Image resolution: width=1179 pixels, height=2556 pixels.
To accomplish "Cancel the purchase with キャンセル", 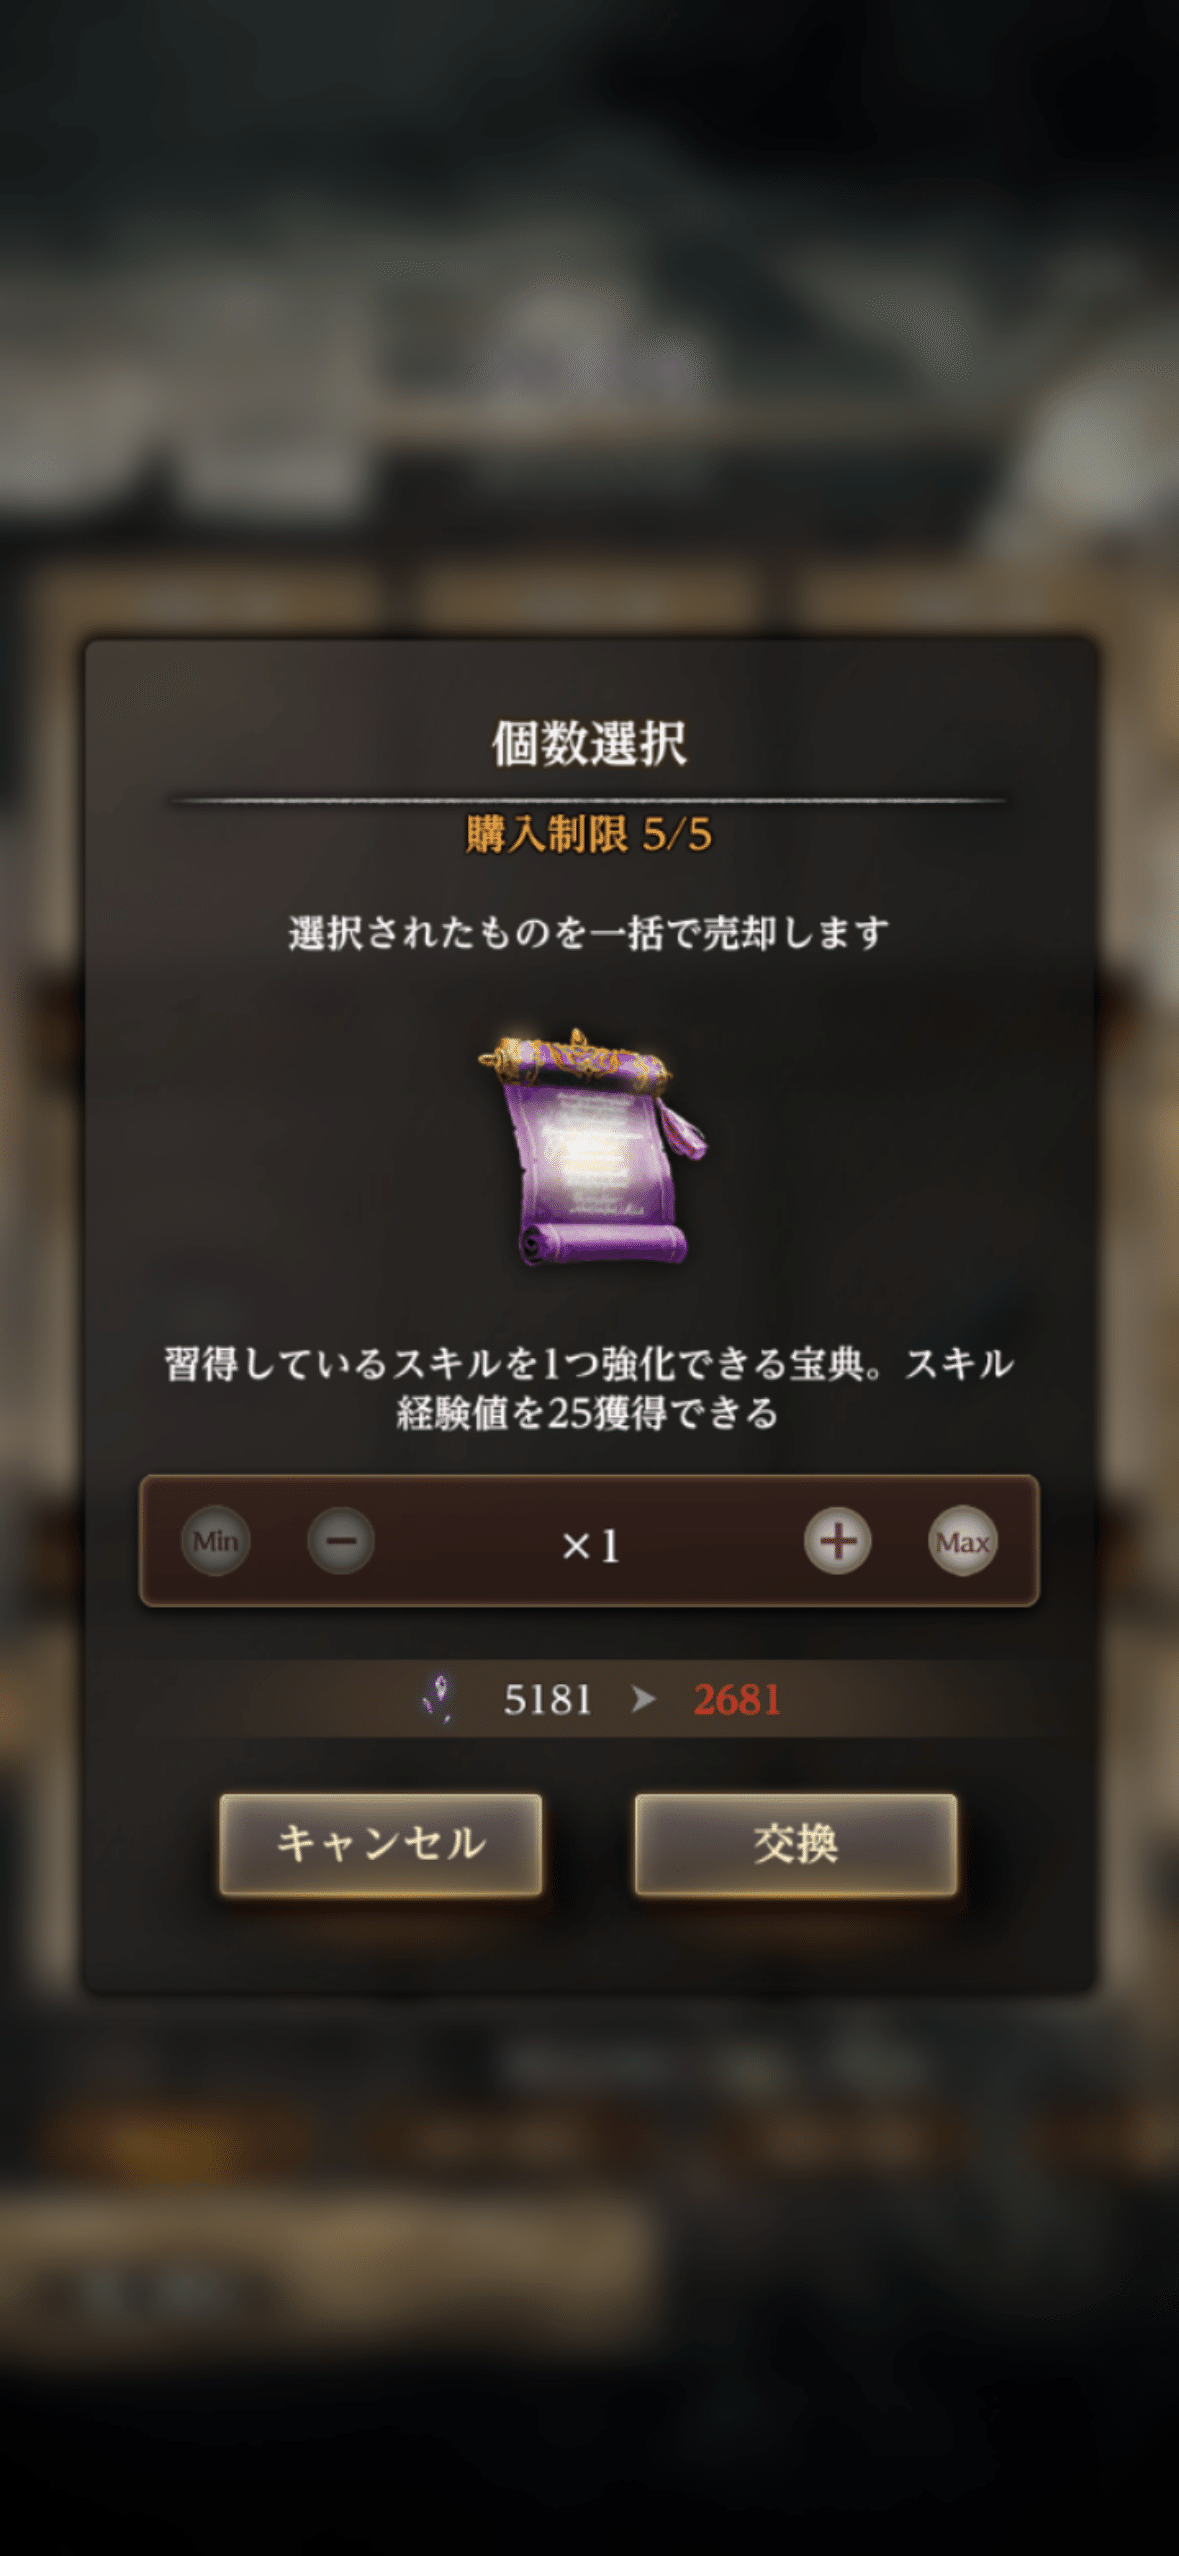I will 381,1844.
